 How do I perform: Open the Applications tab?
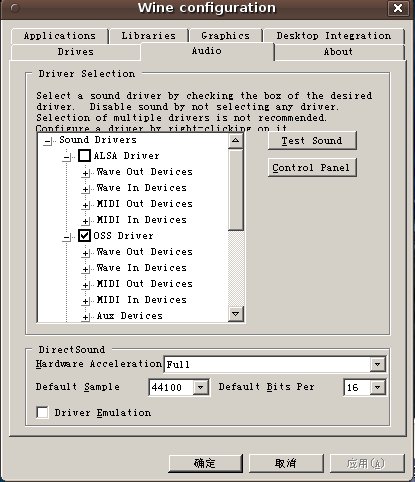coord(60,36)
